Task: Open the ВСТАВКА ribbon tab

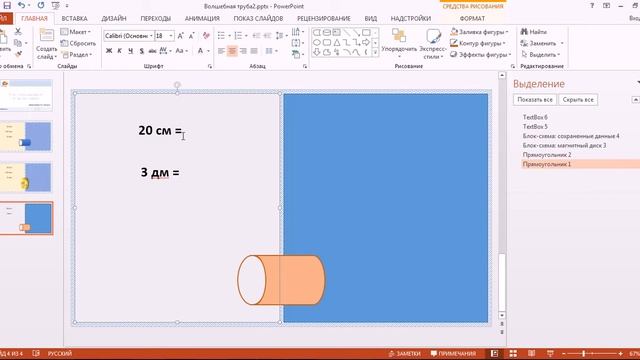Action: click(74, 18)
